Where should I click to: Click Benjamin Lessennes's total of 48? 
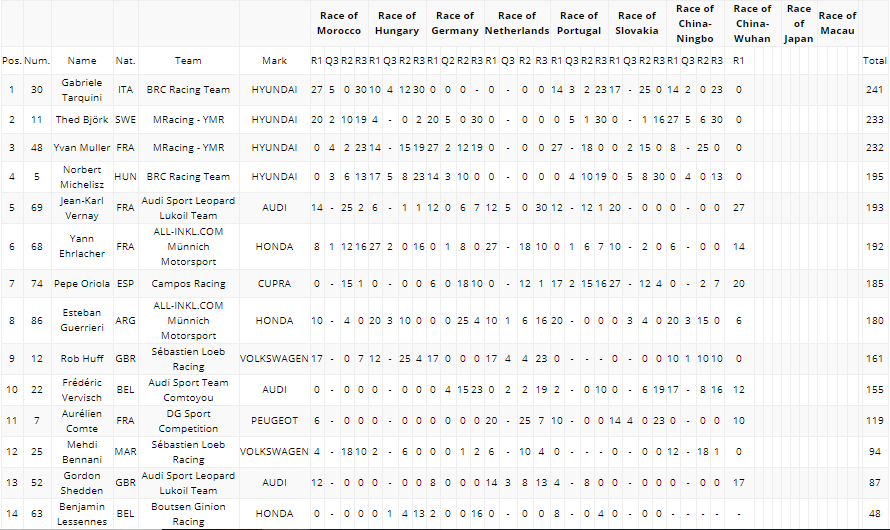tap(874, 514)
